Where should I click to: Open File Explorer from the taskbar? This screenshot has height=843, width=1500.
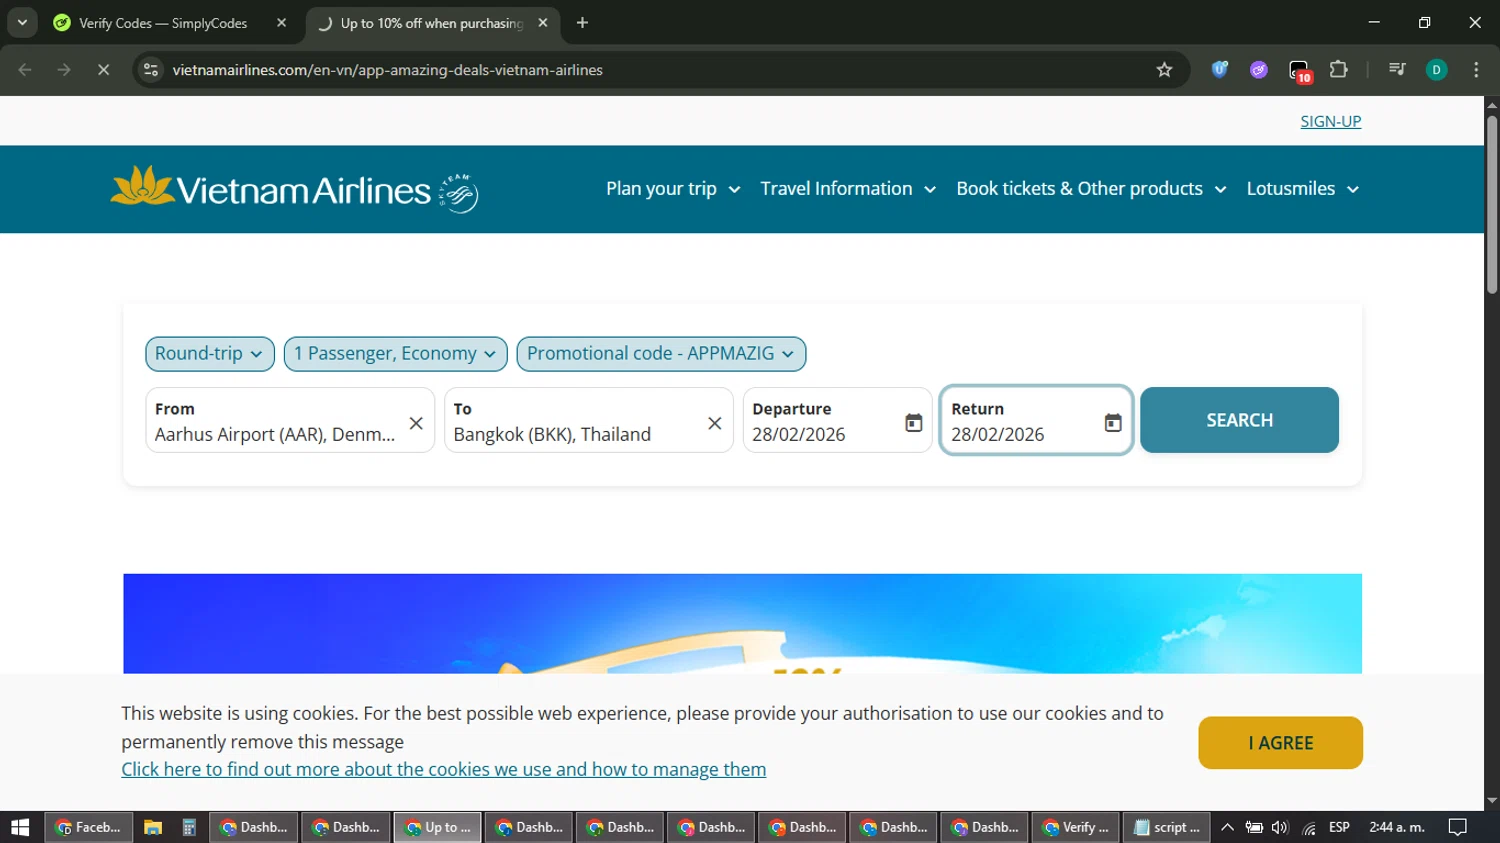(152, 827)
